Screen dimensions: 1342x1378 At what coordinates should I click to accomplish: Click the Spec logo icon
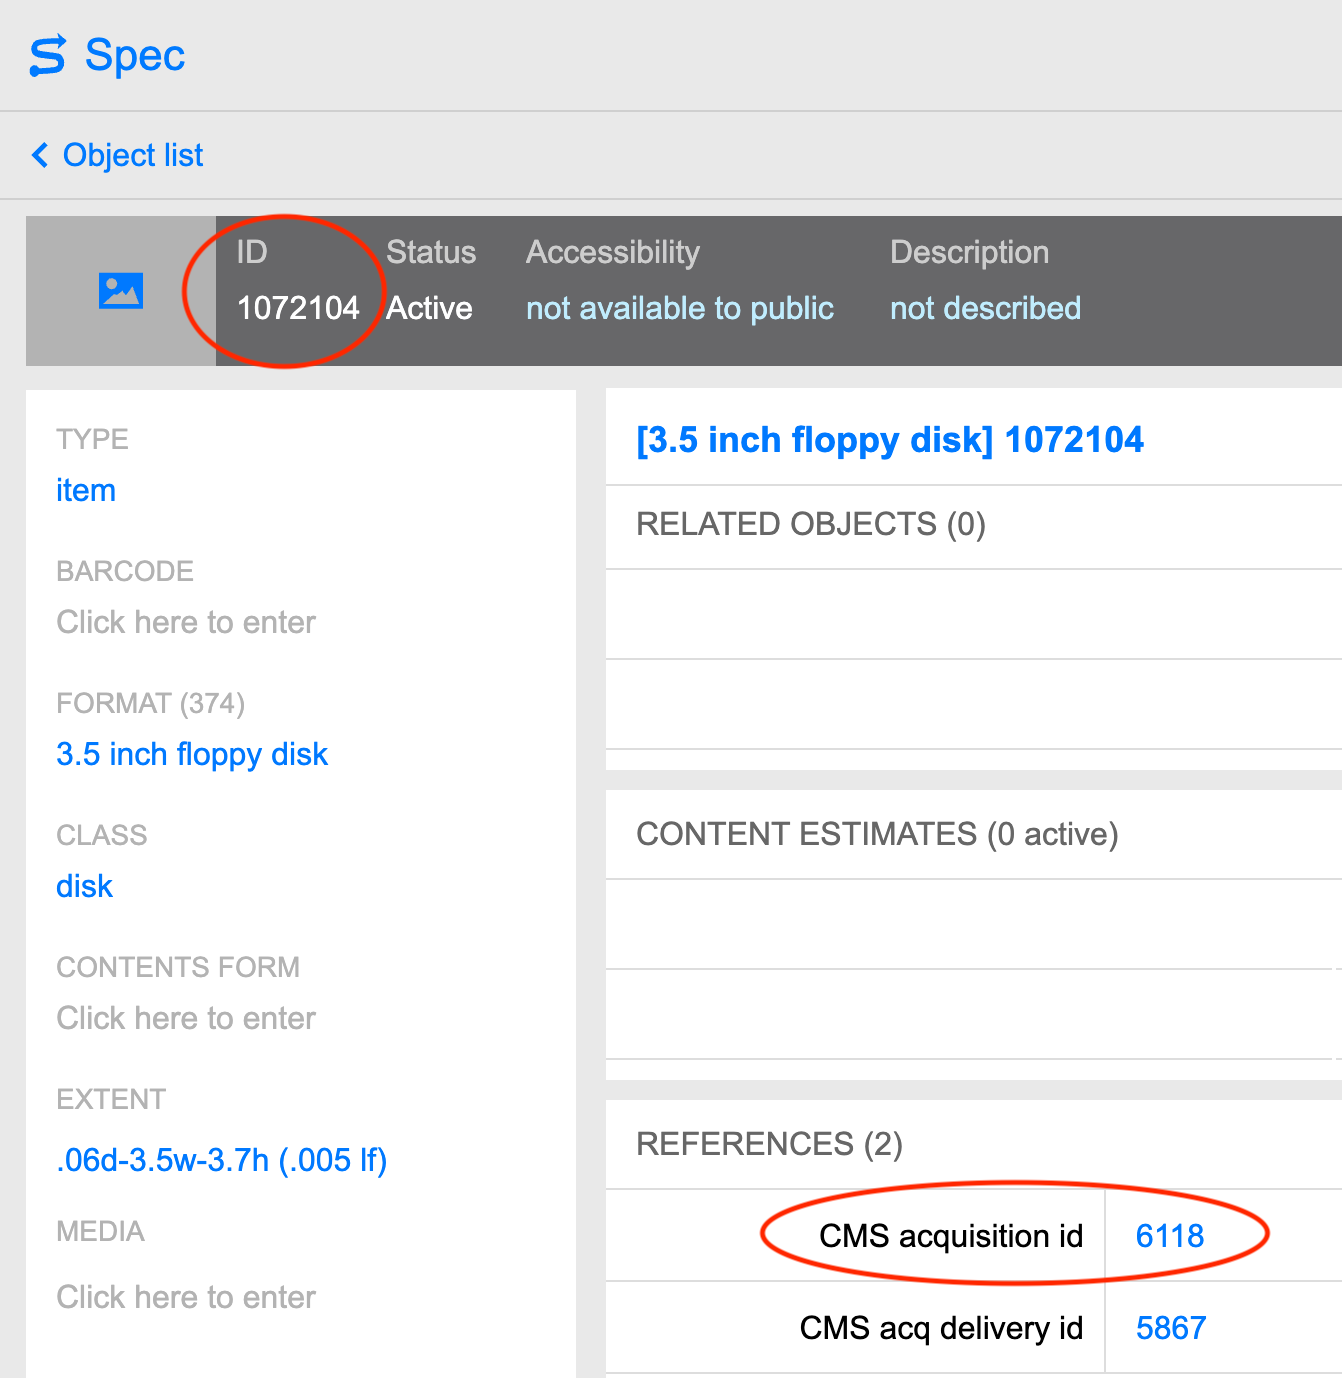(x=47, y=56)
